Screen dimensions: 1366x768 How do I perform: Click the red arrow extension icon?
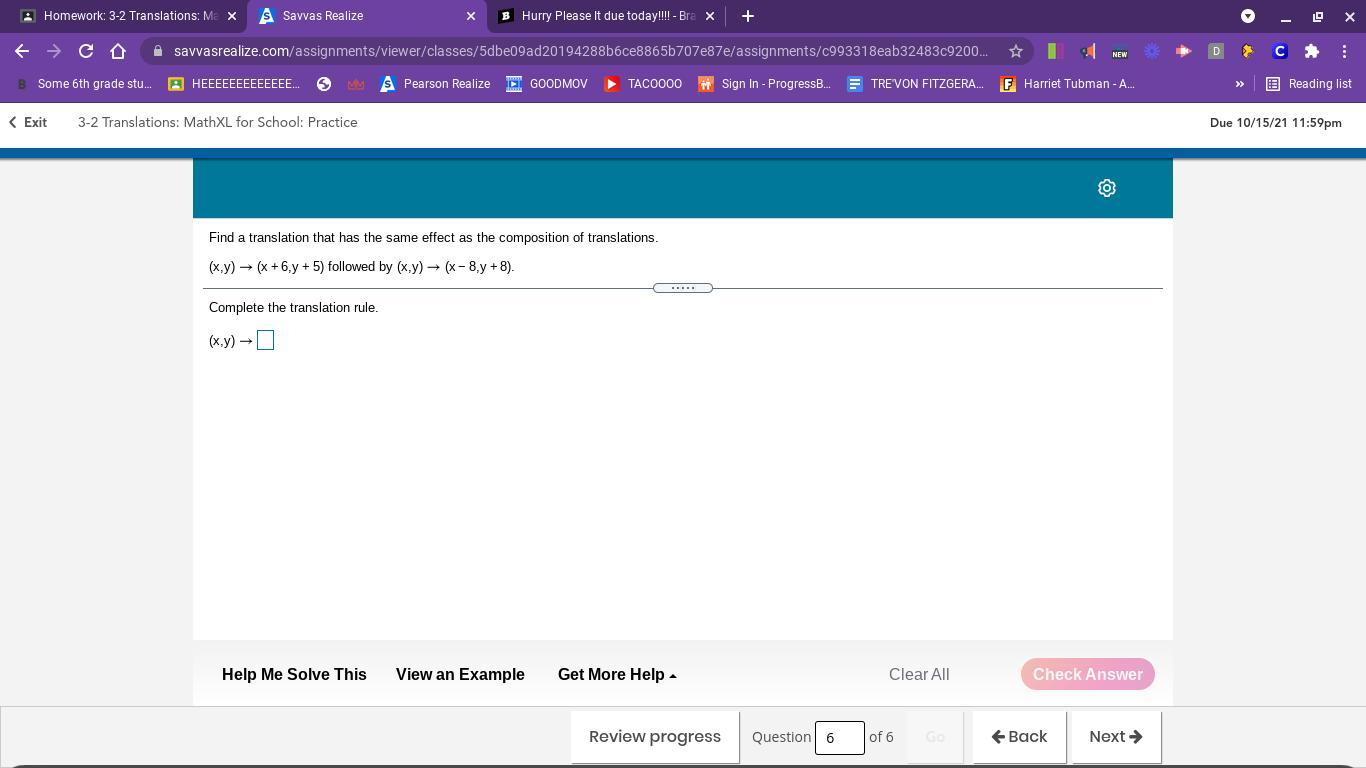click(1184, 51)
